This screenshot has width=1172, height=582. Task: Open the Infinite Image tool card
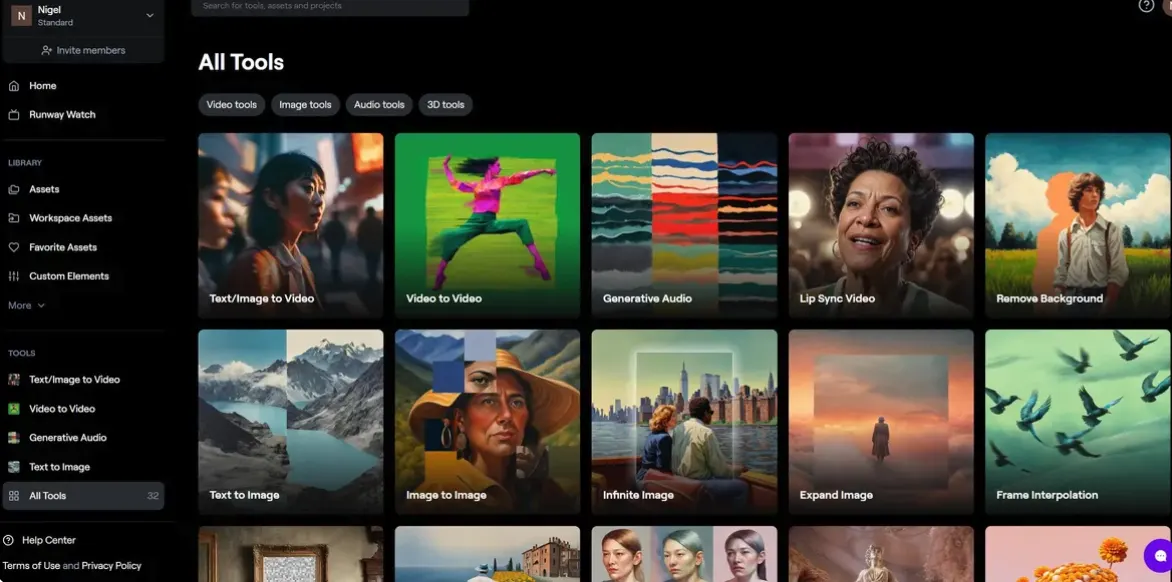pos(684,422)
